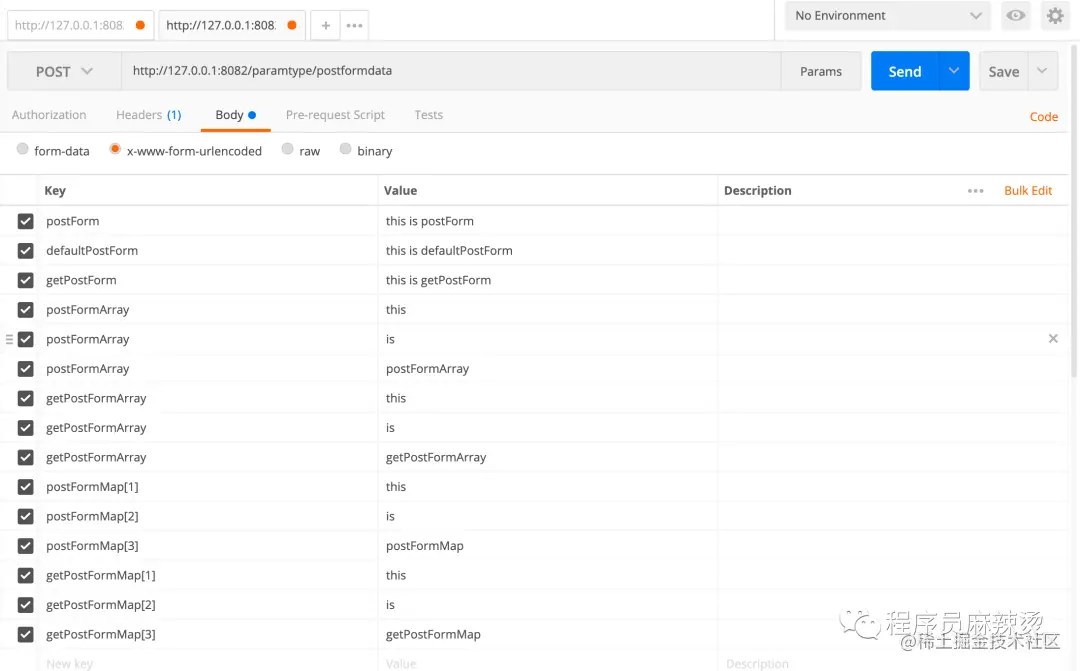Click the Bulk Edit link
This screenshot has height=671, width=1080.
(x=1028, y=191)
